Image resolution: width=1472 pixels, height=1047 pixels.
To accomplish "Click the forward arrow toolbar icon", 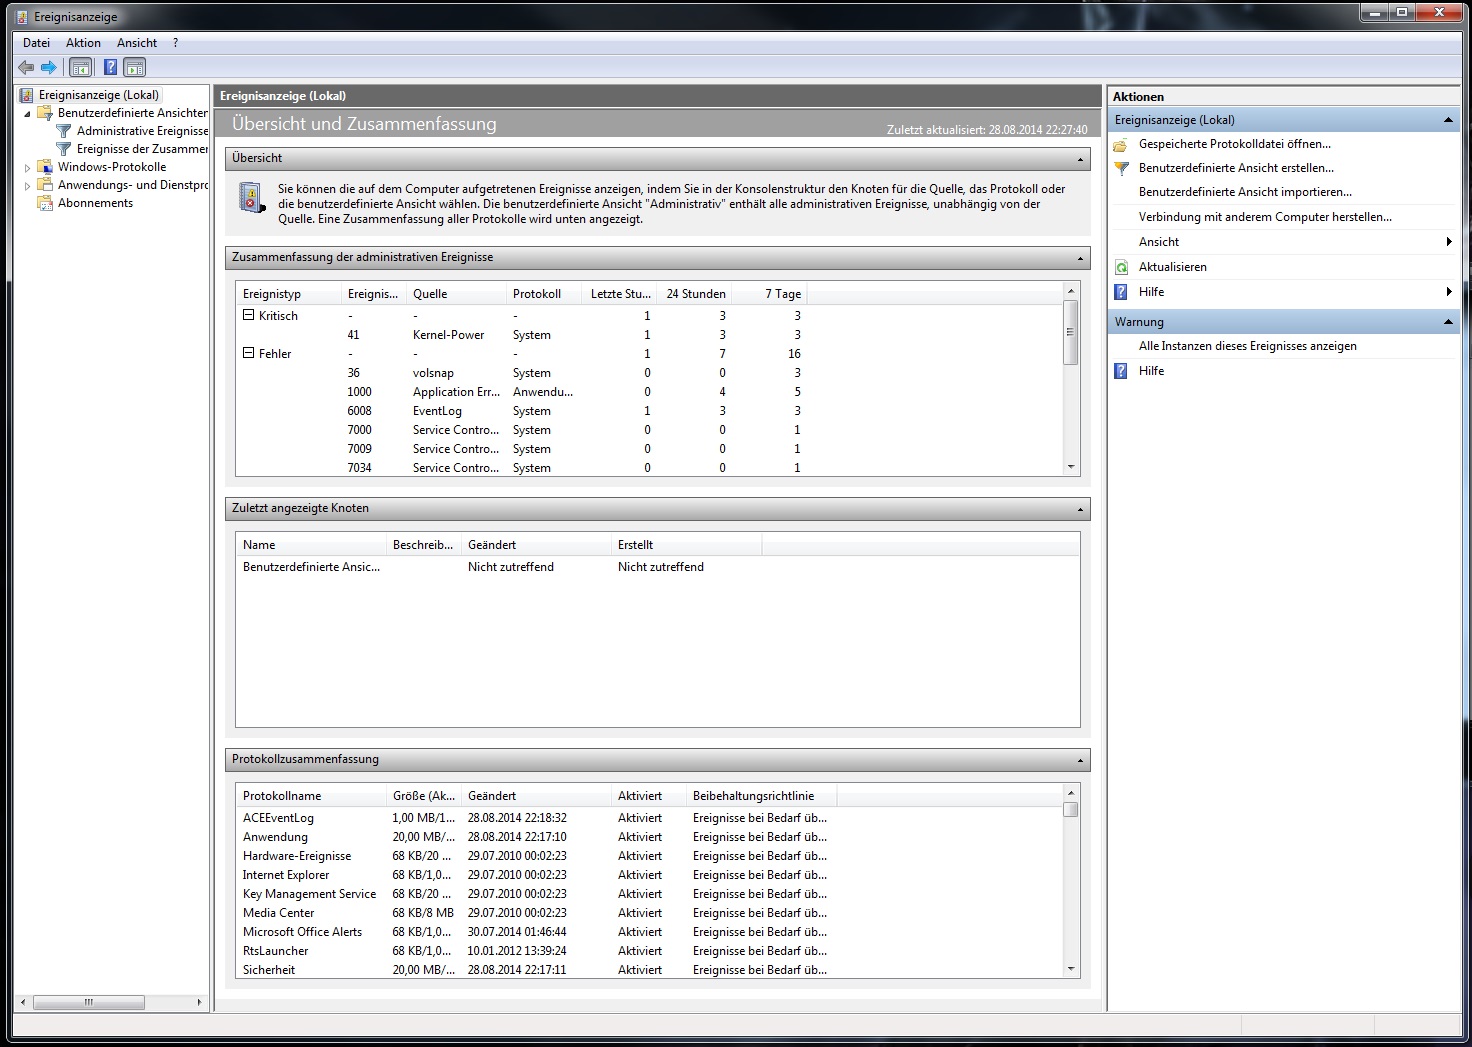I will pos(48,68).
